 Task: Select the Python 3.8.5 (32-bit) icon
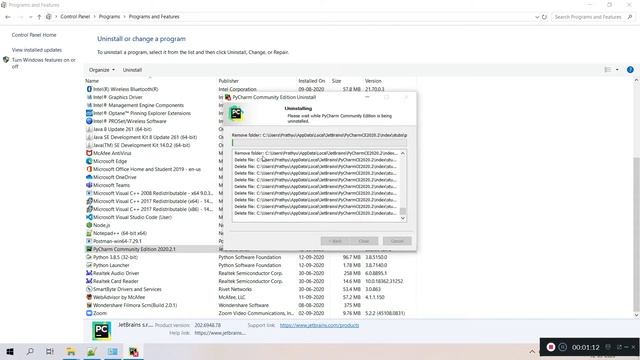click(x=89, y=257)
